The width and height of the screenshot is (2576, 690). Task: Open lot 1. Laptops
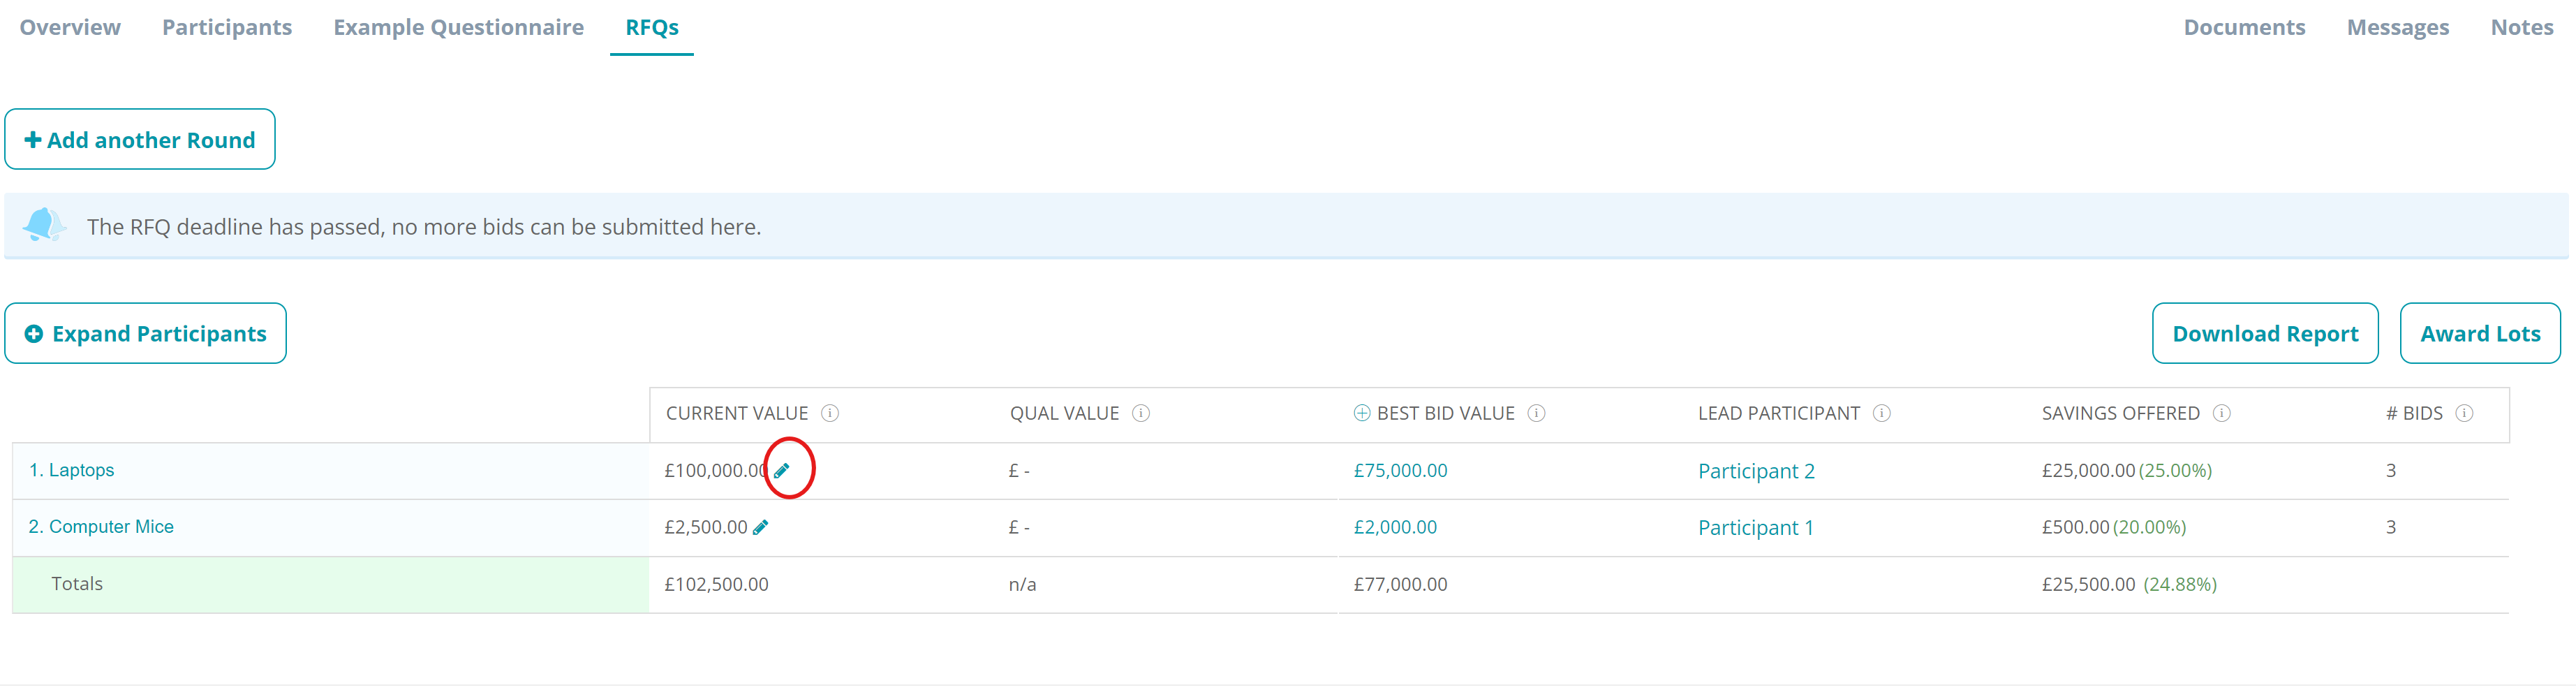tap(72, 470)
